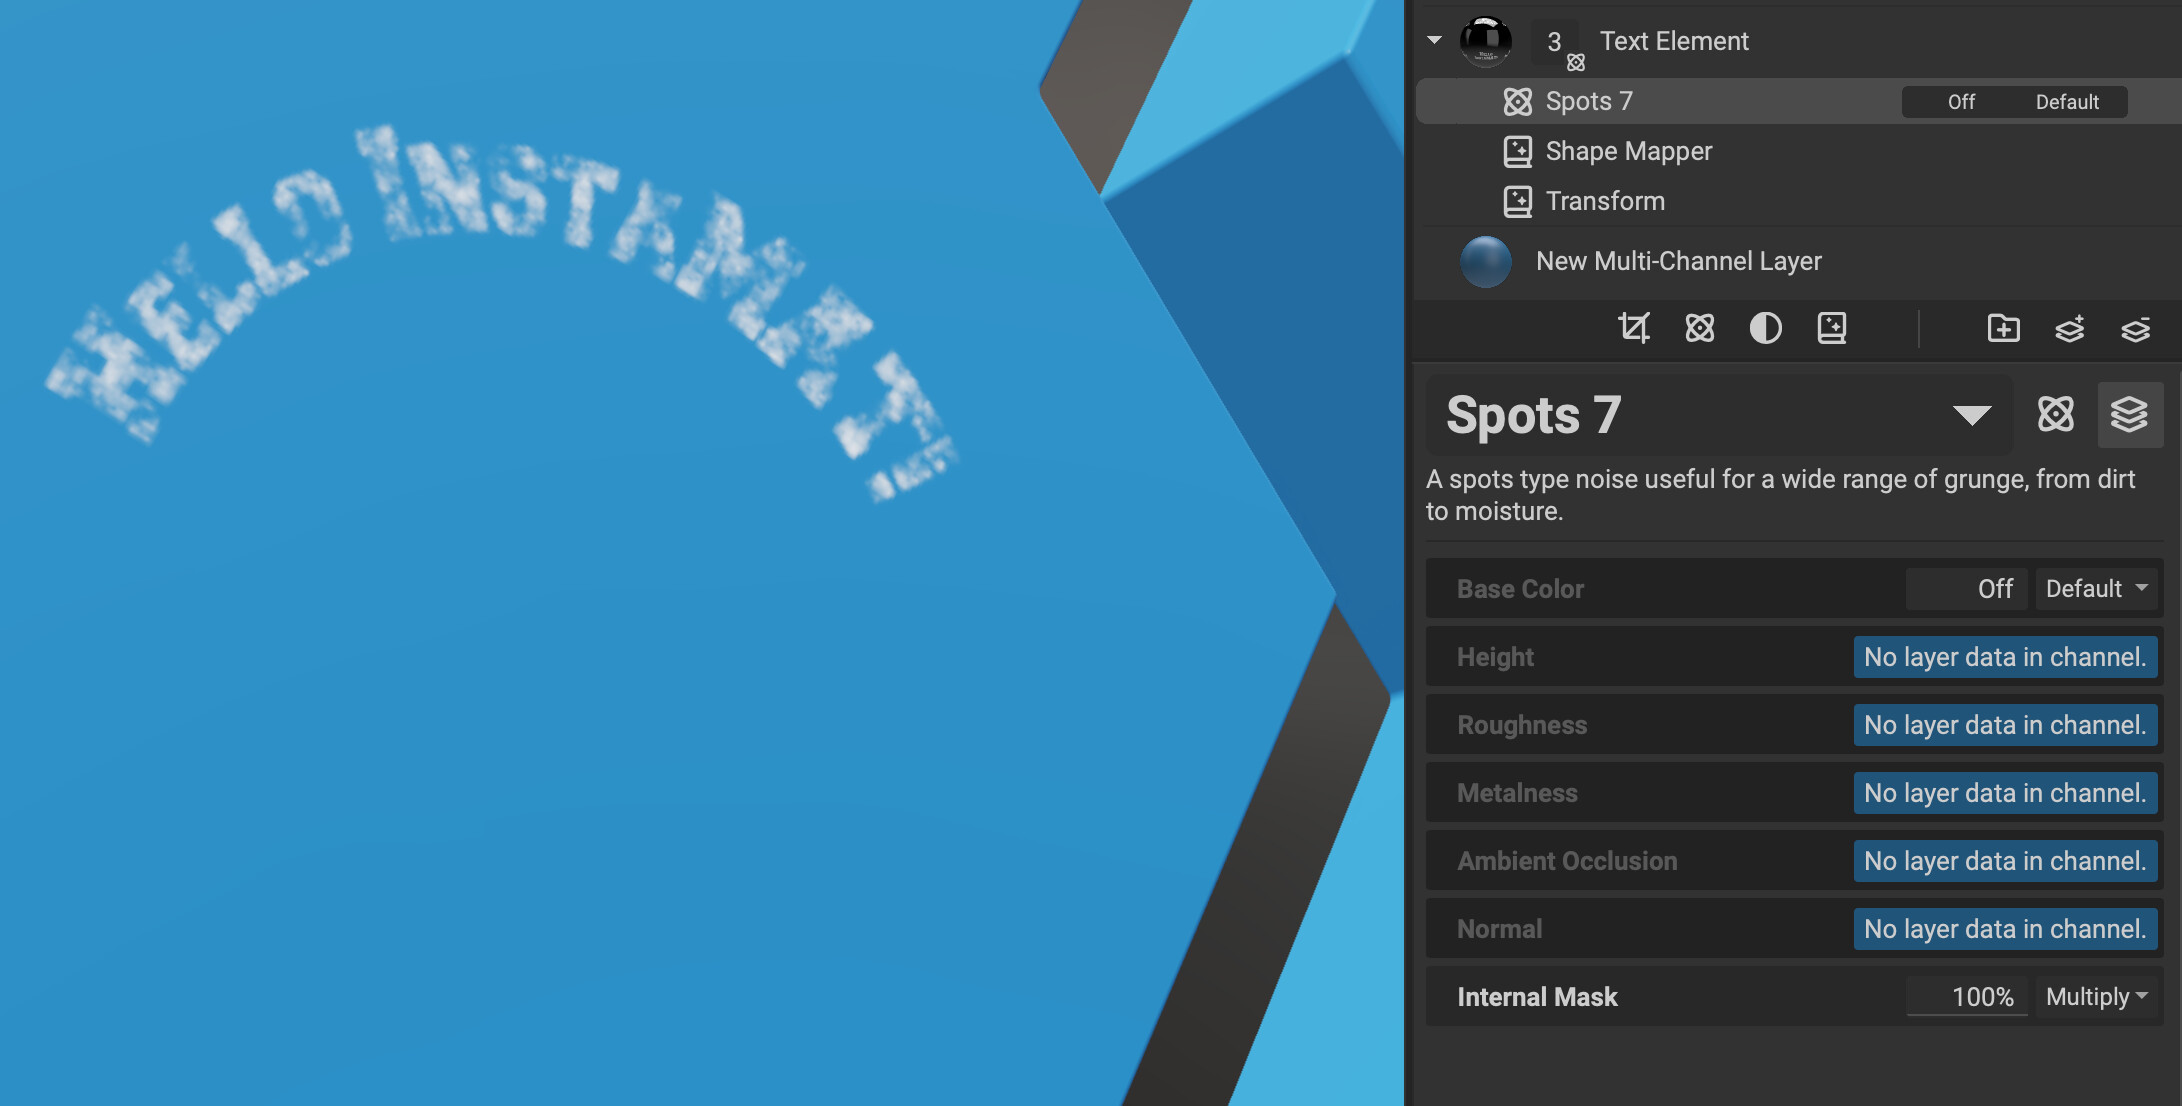The height and width of the screenshot is (1106, 2182).
Task: Click the half-circle adjustment icon
Action: (1766, 328)
